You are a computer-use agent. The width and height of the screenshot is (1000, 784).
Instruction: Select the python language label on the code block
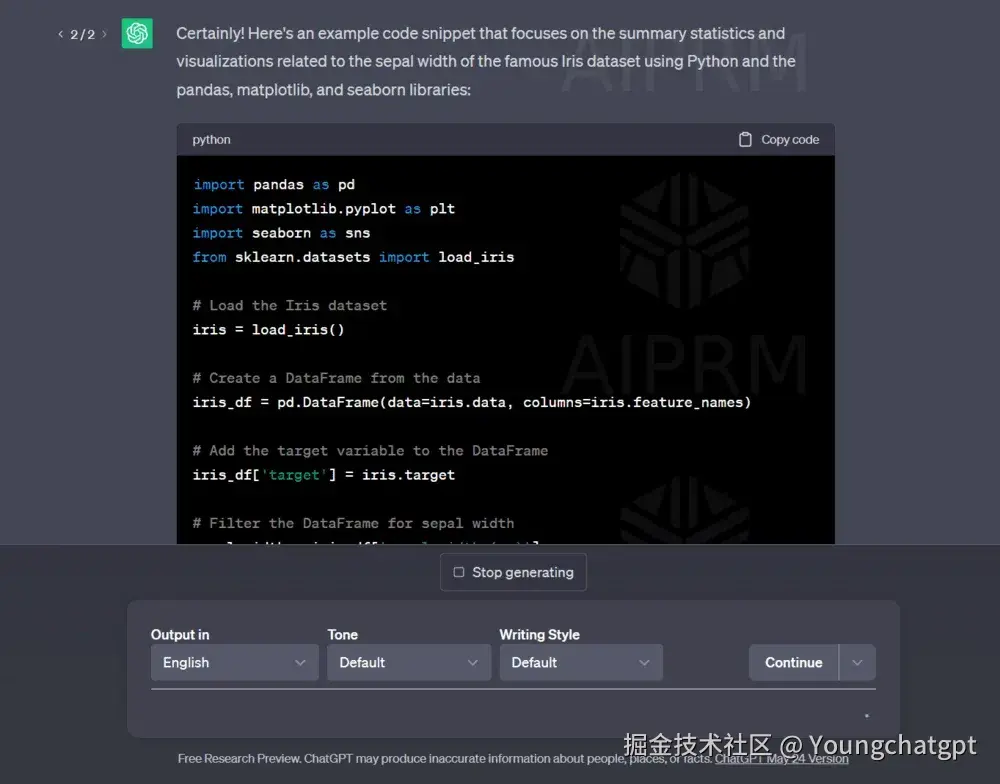point(211,139)
